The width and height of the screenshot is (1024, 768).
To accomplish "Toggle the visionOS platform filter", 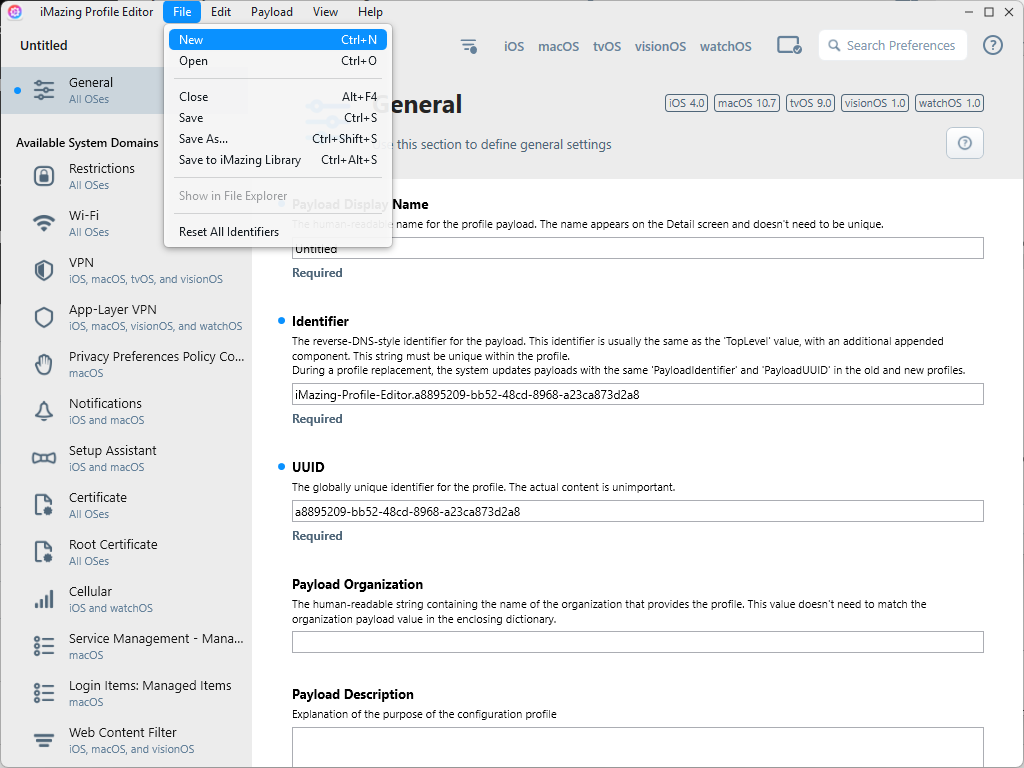I will click(660, 46).
